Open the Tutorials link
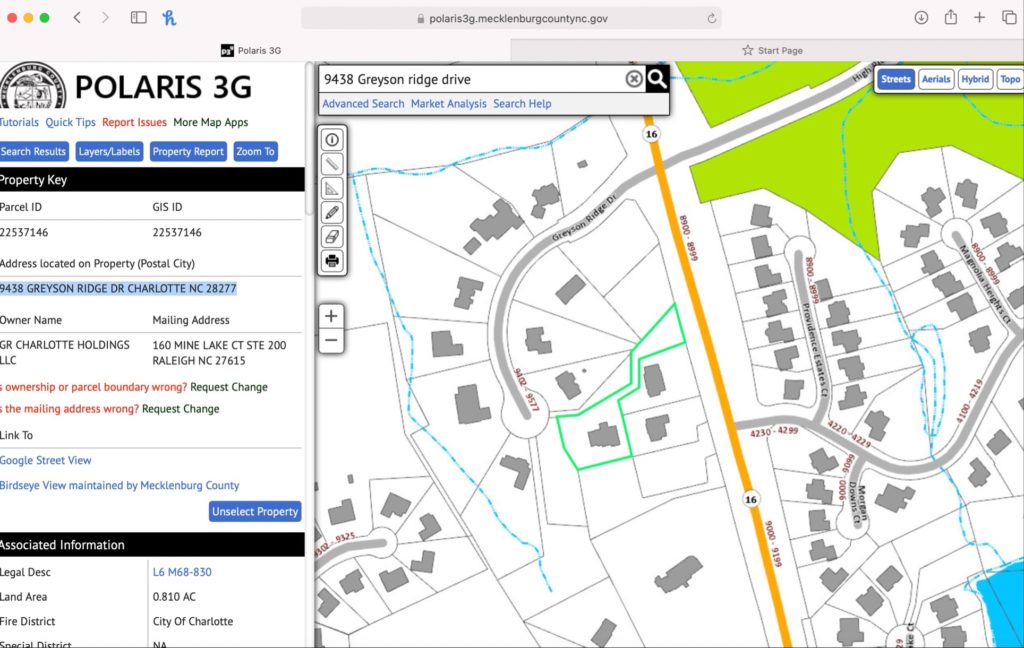Viewport: 1024px width, 648px height. tap(19, 122)
